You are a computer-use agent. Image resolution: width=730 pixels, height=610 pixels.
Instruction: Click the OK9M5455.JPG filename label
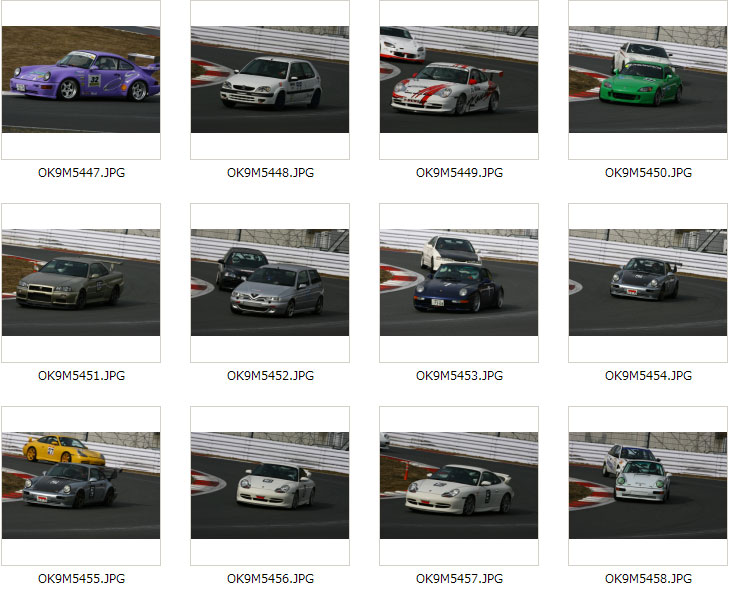coord(81,579)
